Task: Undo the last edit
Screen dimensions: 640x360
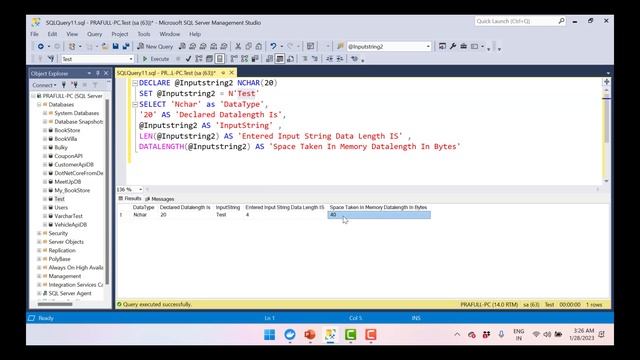Action: pos(273,47)
